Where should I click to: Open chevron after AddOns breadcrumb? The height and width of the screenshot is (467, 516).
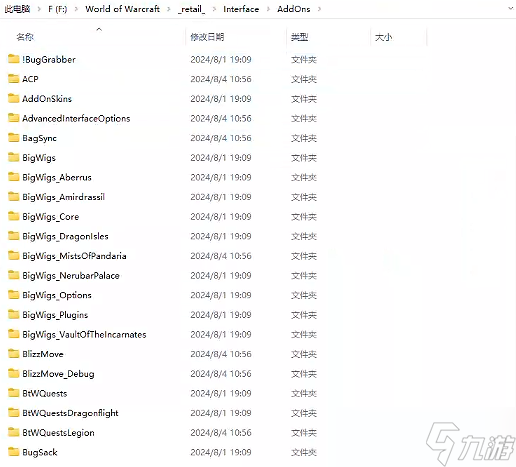[319, 9]
